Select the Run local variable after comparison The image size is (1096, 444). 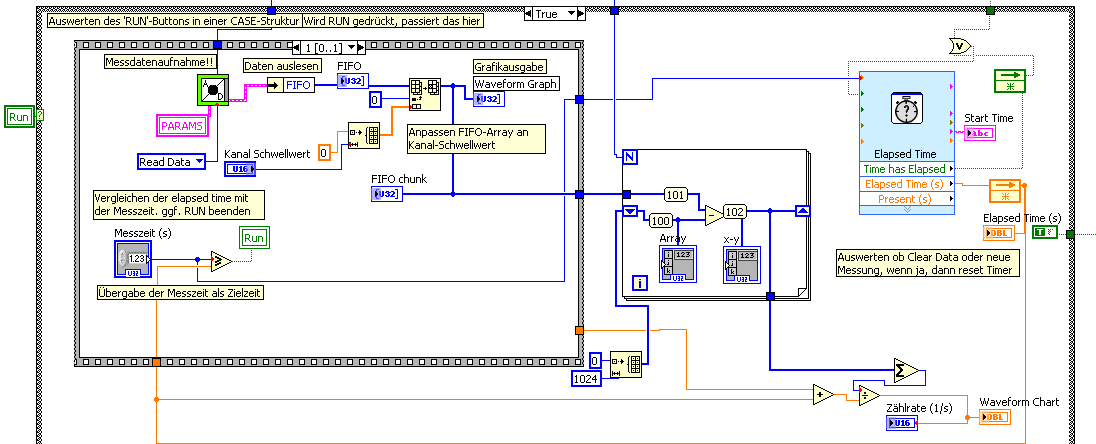click(254, 238)
